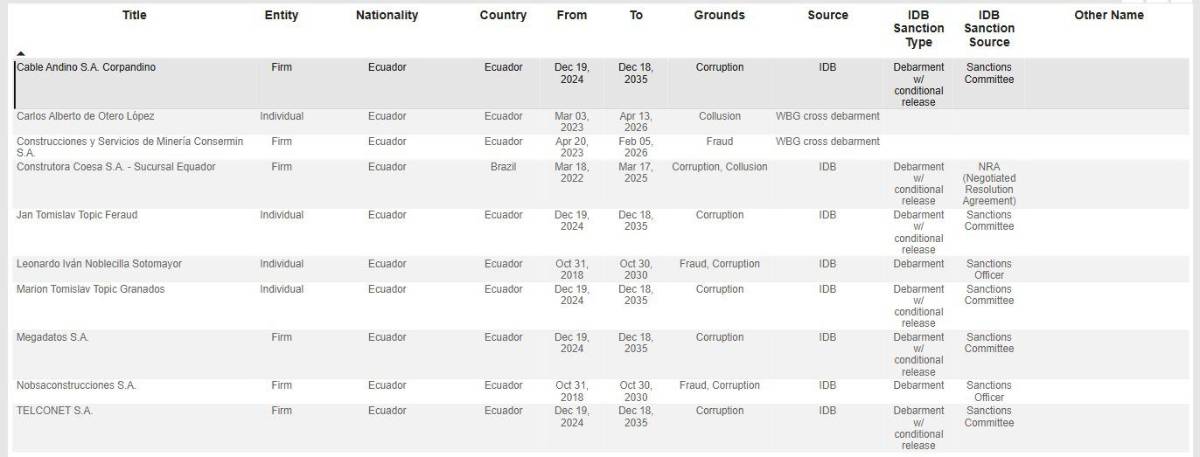1200x457 pixels.
Task: Click the IDB Sanction Source header
Action: click(x=988, y=29)
